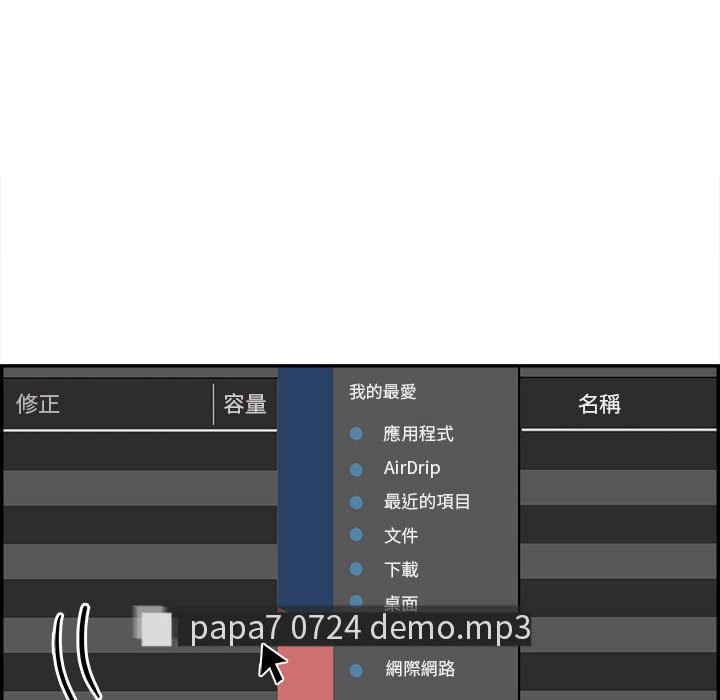Collapse the 我的最愛 sidebar section

click(x=382, y=392)
